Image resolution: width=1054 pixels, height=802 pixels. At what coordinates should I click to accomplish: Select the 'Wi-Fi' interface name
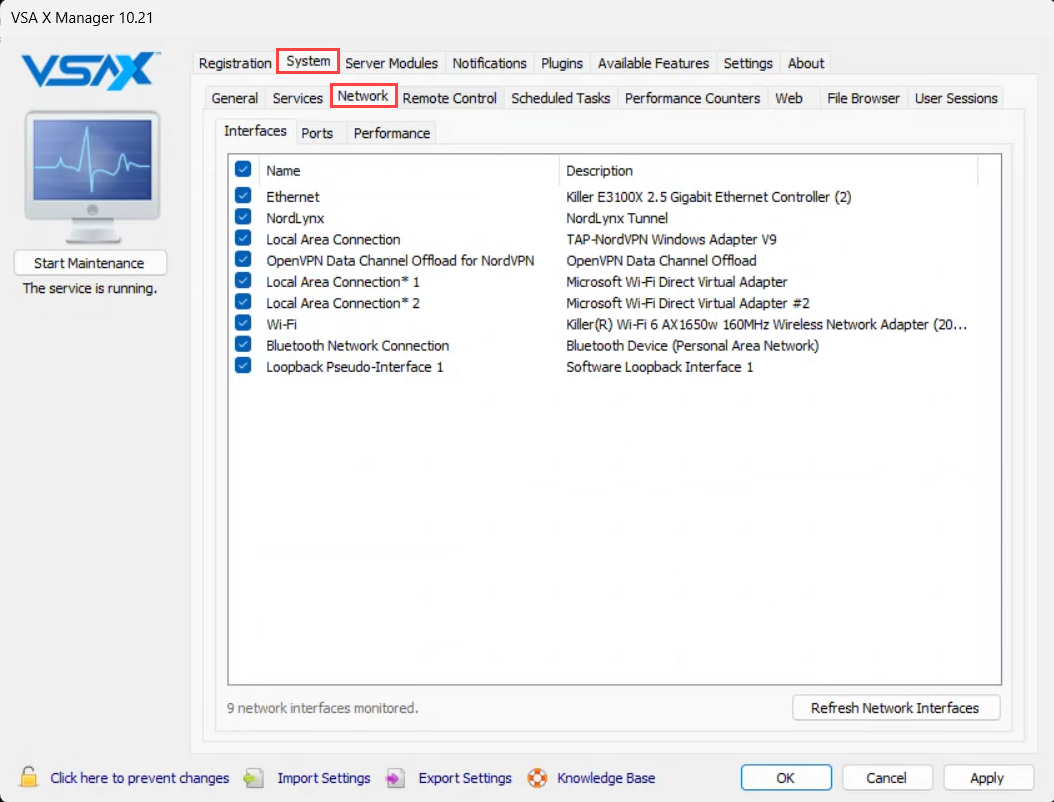tap(282, 324)
